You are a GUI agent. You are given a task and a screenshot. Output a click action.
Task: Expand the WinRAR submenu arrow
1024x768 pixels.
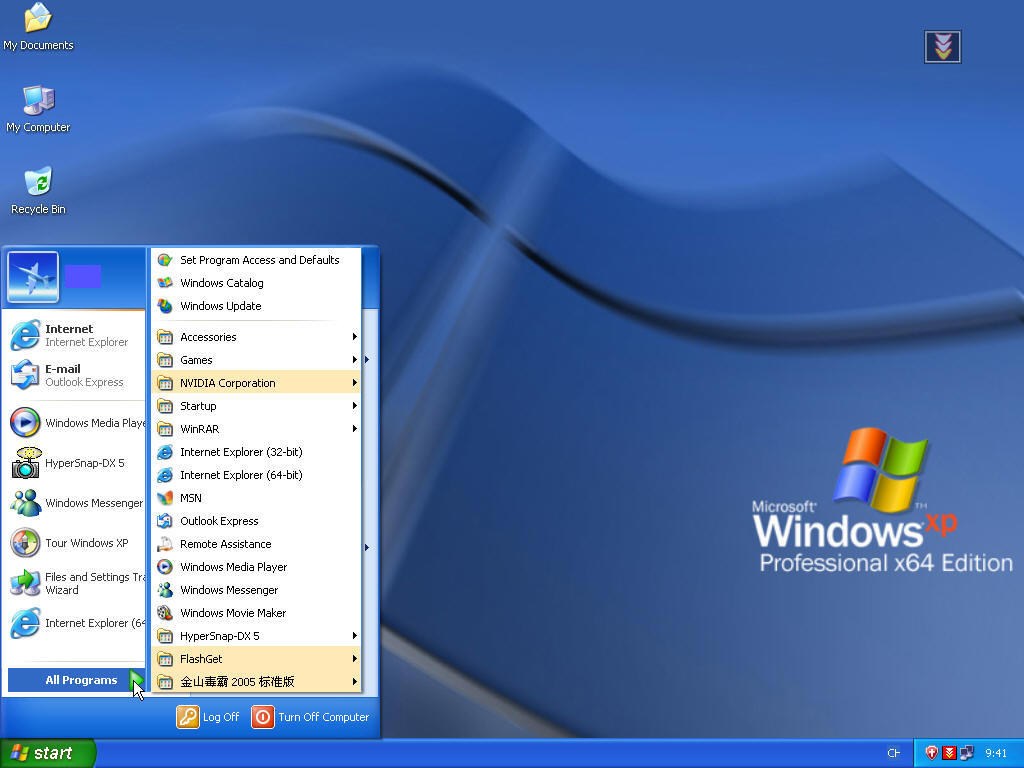click(x=355, y=429)
